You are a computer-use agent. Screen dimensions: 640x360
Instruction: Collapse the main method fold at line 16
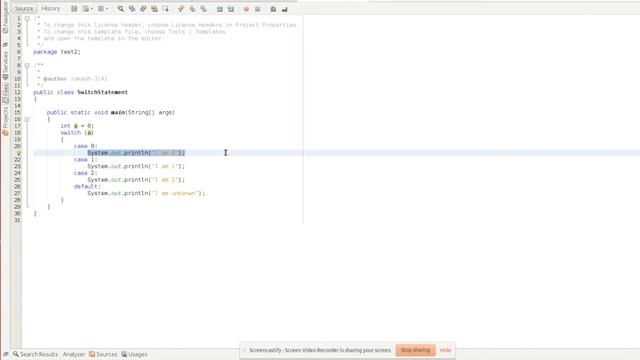(x=27, y=119)
